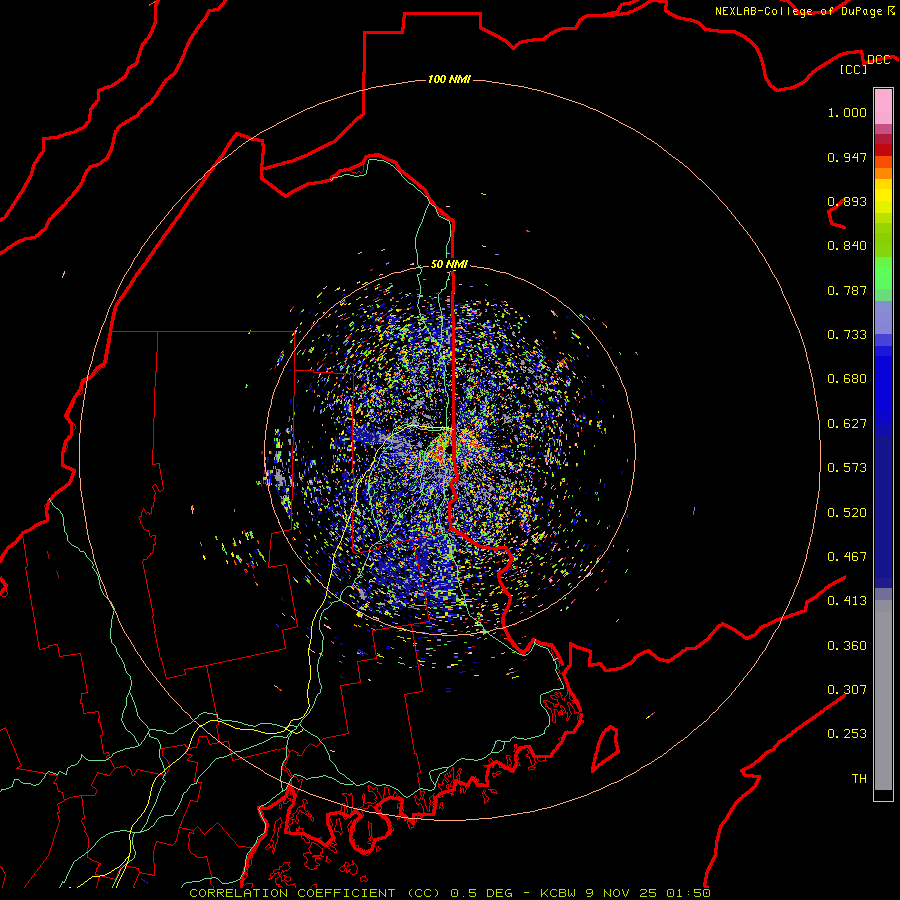
Task: Click the 0.627 scale label
Action: tap(847, 424)
